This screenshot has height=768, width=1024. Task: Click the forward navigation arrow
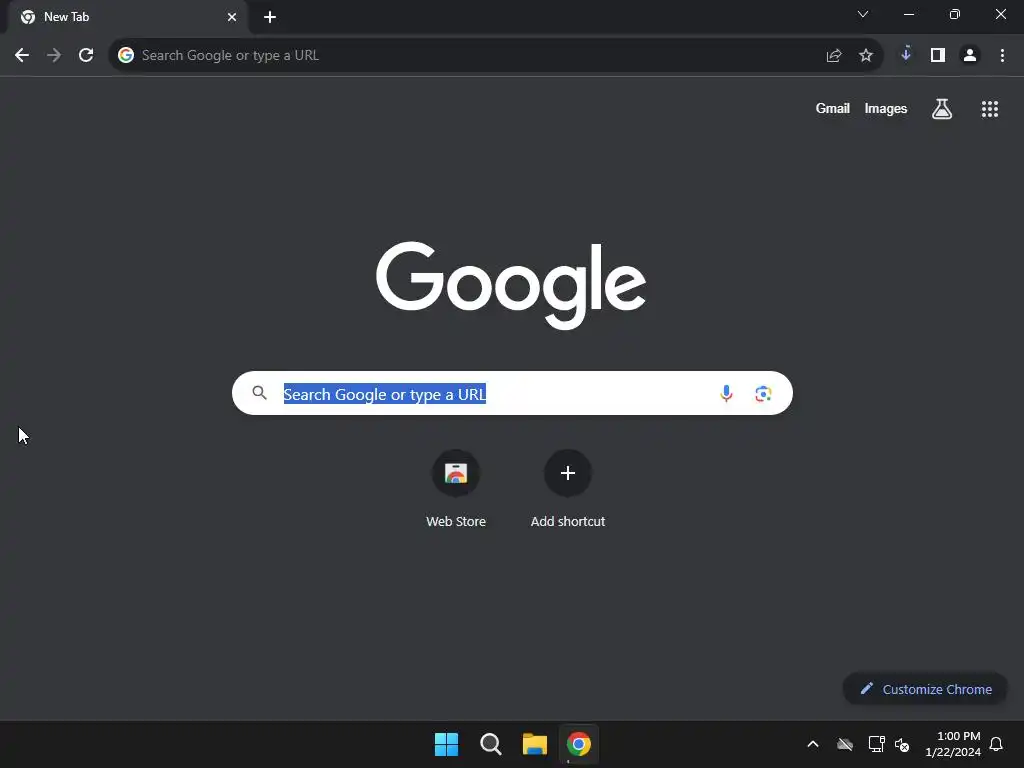(54, 56)
